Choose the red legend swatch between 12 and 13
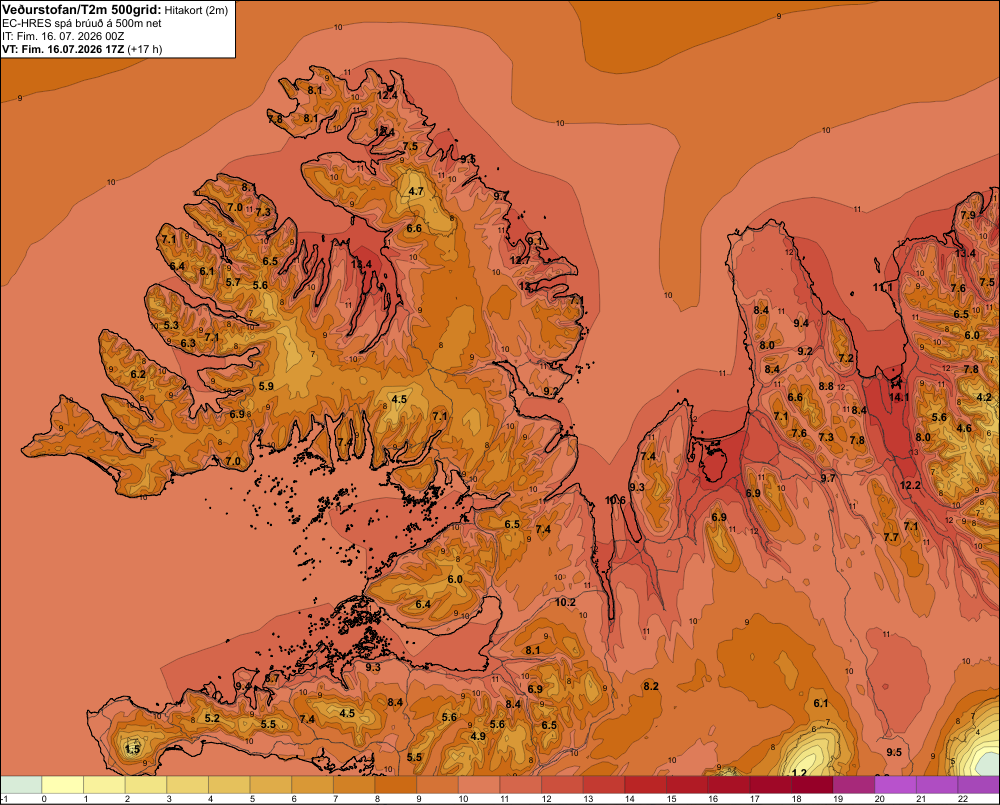The width and height of the screenshot is (1000, 805). click(562, 785)
